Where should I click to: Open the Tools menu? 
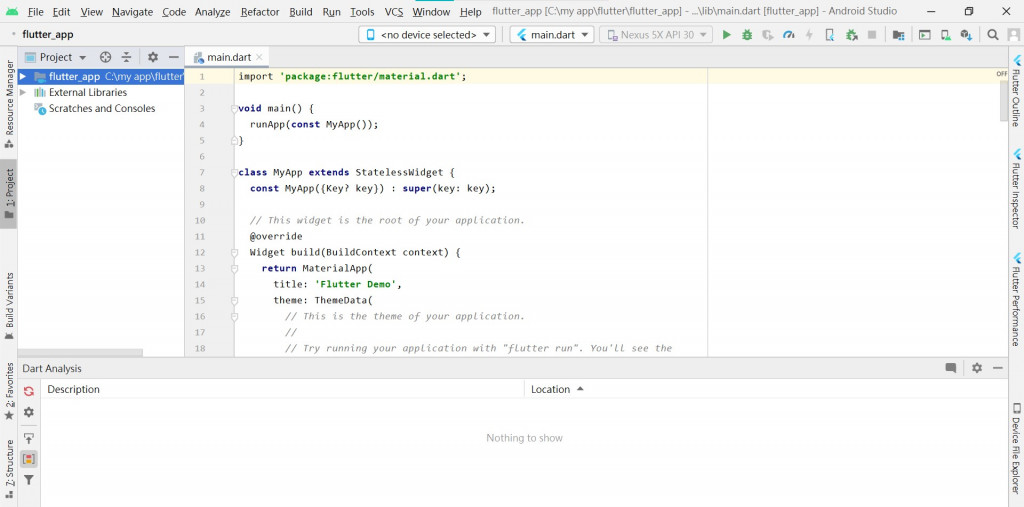[x=362, y=12]
